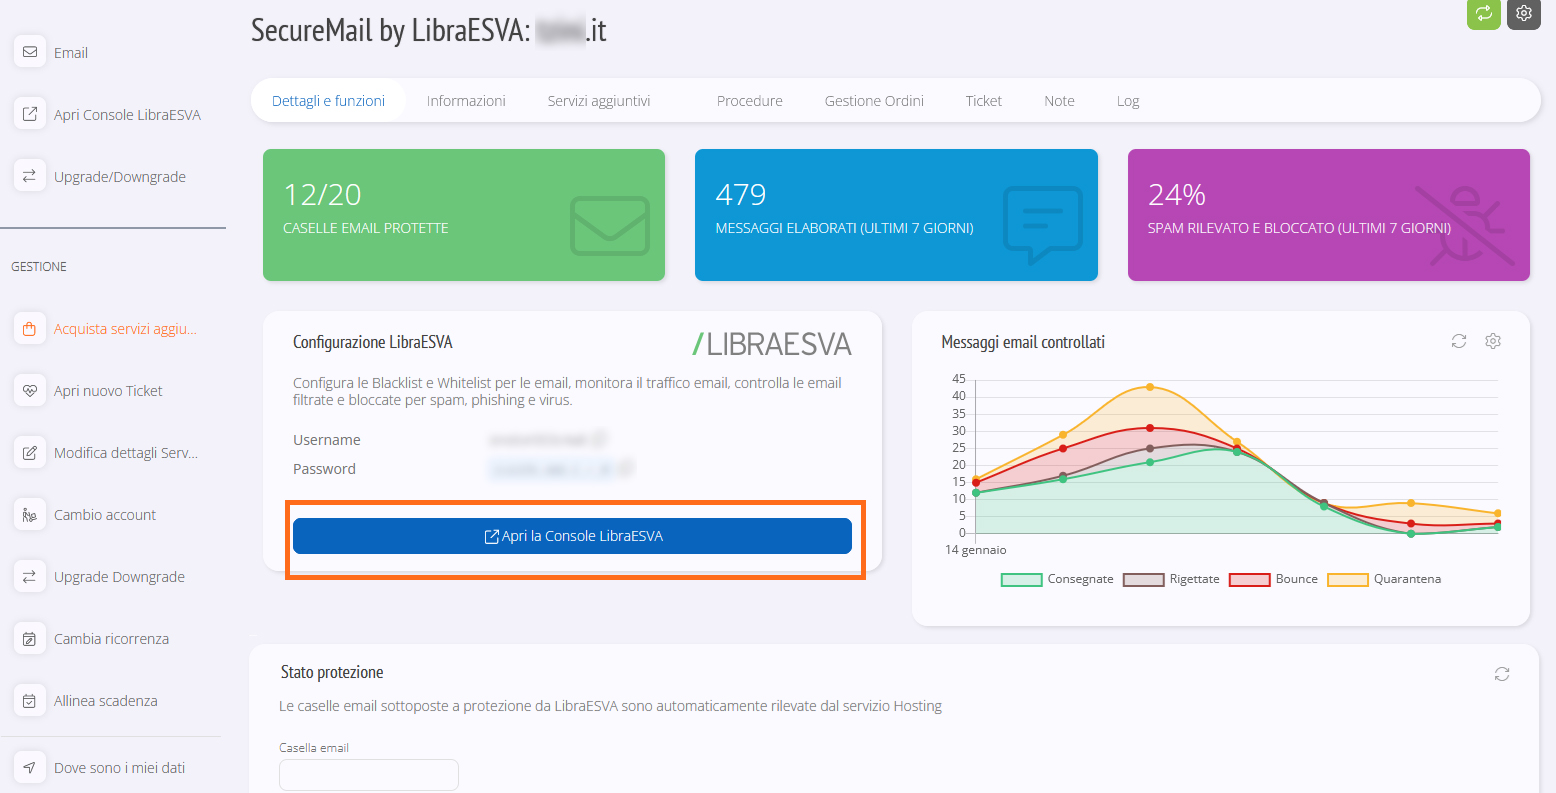
Task: Click the 'Le caselle email sottoposte a protezione' text
Action: click(x=610, y=706)
